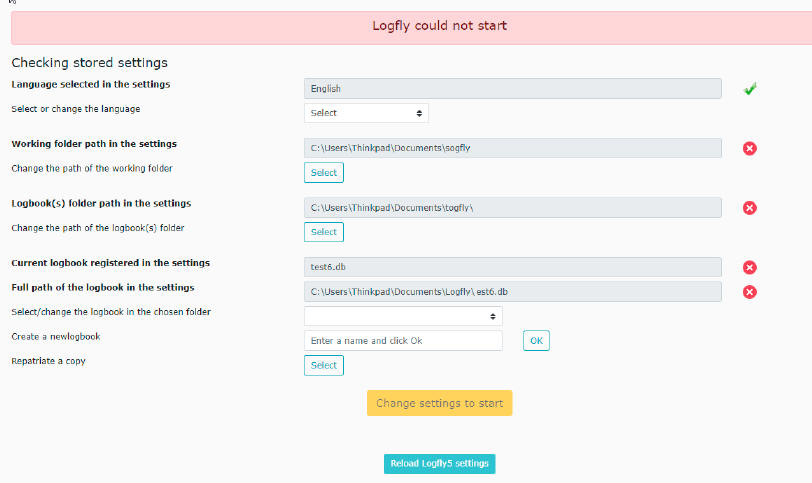Image resolution: width=812 pixels, height=483 pixels.
Task: Click the Working folder path in the settings label
Action: 94,144
